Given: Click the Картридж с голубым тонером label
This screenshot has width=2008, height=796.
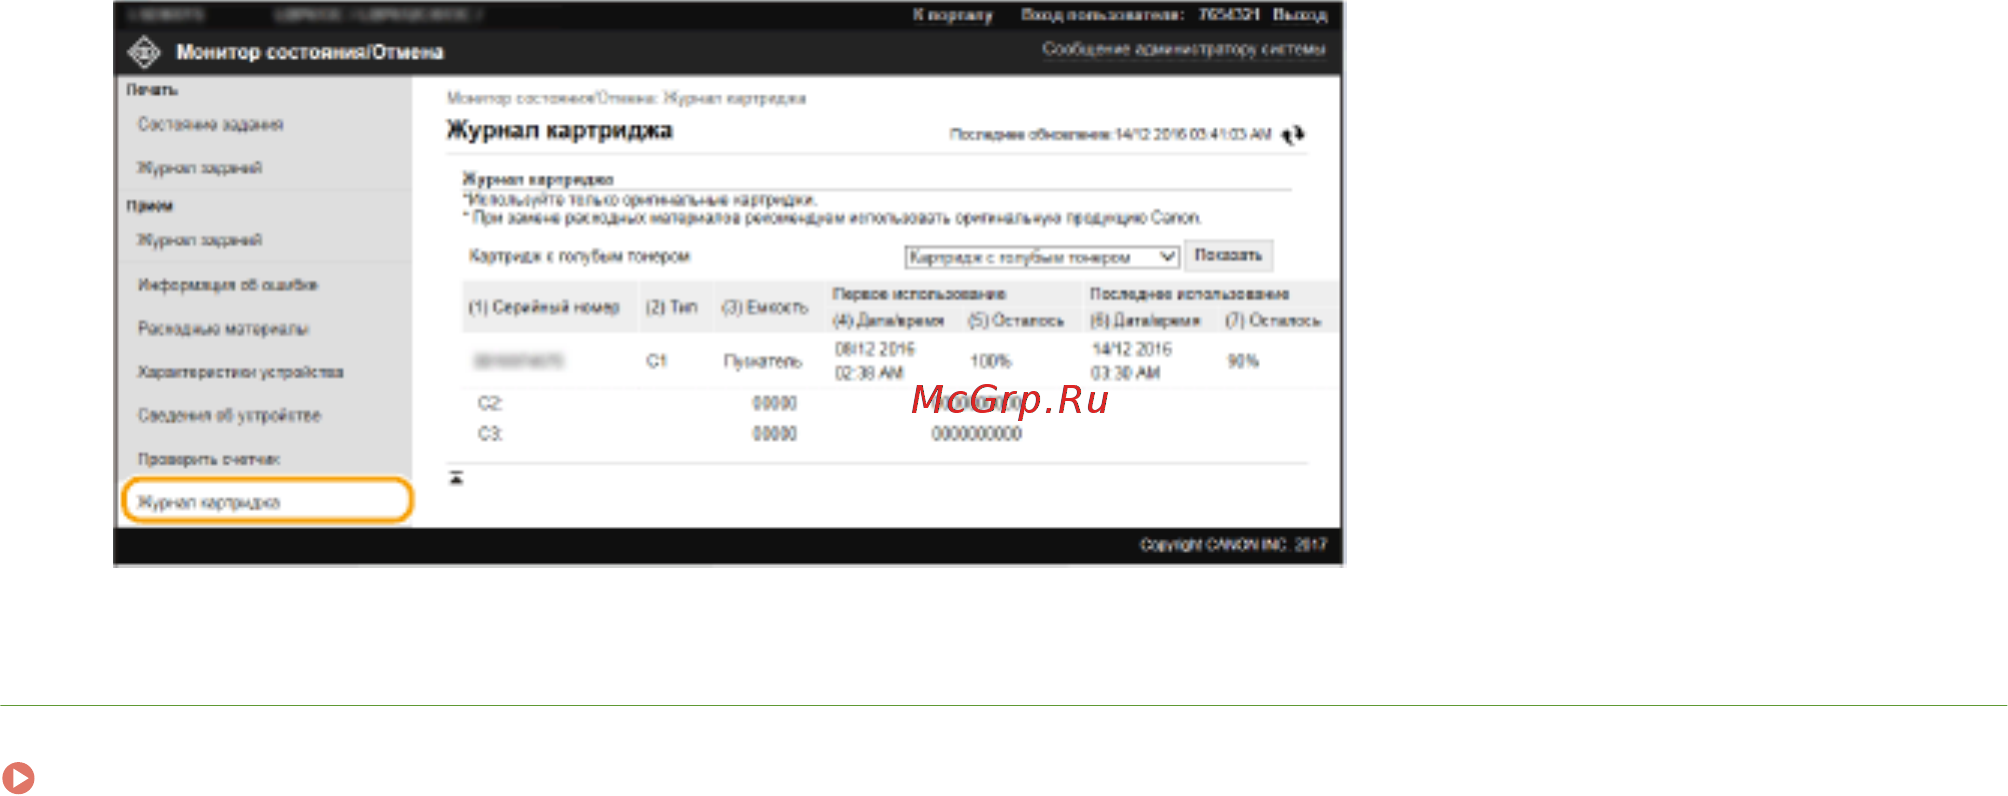Looking at the screenshot, I should (579, 257).
